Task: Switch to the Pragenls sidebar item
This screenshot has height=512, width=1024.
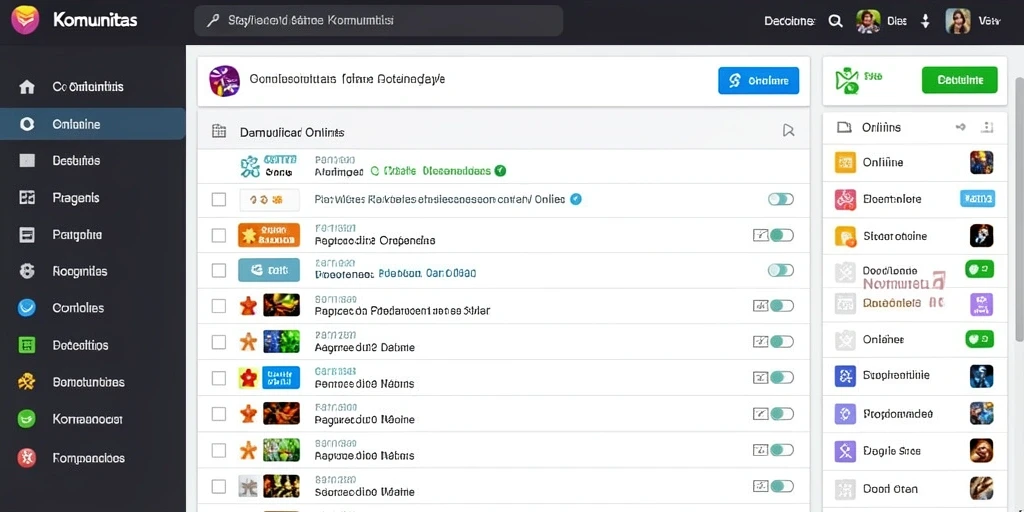Action: click(x=76, y=198)
